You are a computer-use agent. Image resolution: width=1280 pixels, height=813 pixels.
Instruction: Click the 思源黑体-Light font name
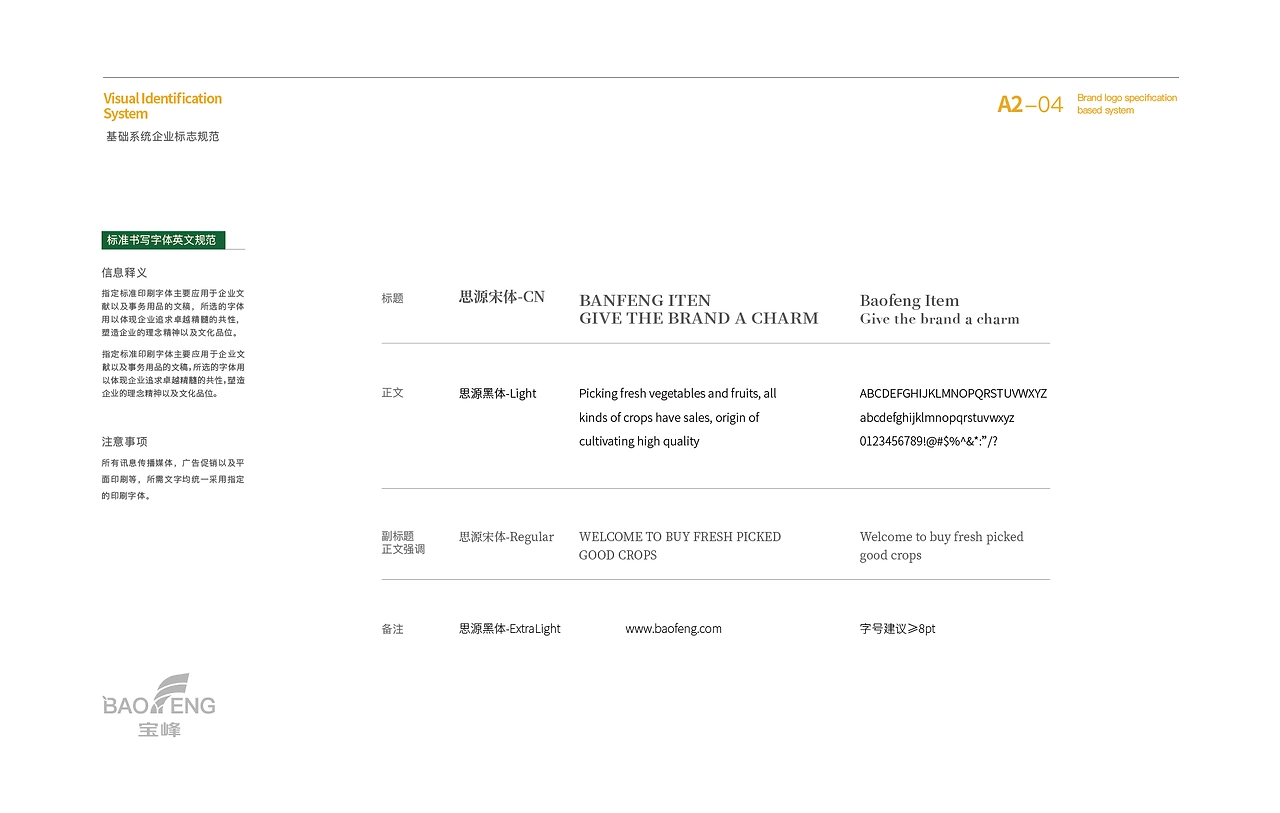click(x=497, y=394)
